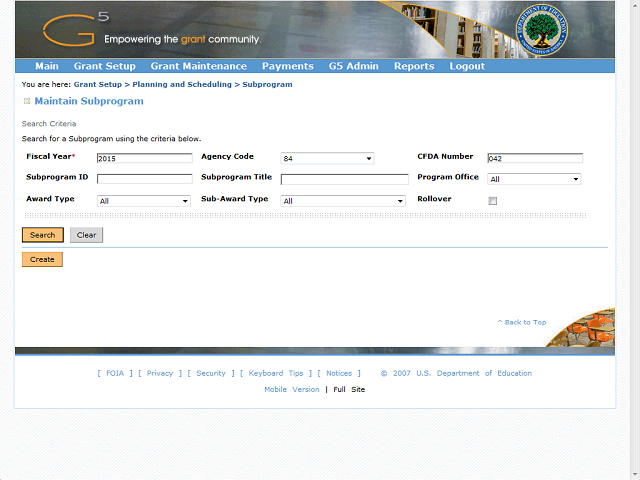Expand the Sub-Award Type dropdown
This screenshot has width=640, height=480.
pyautogui.click(x=343, y=201)
